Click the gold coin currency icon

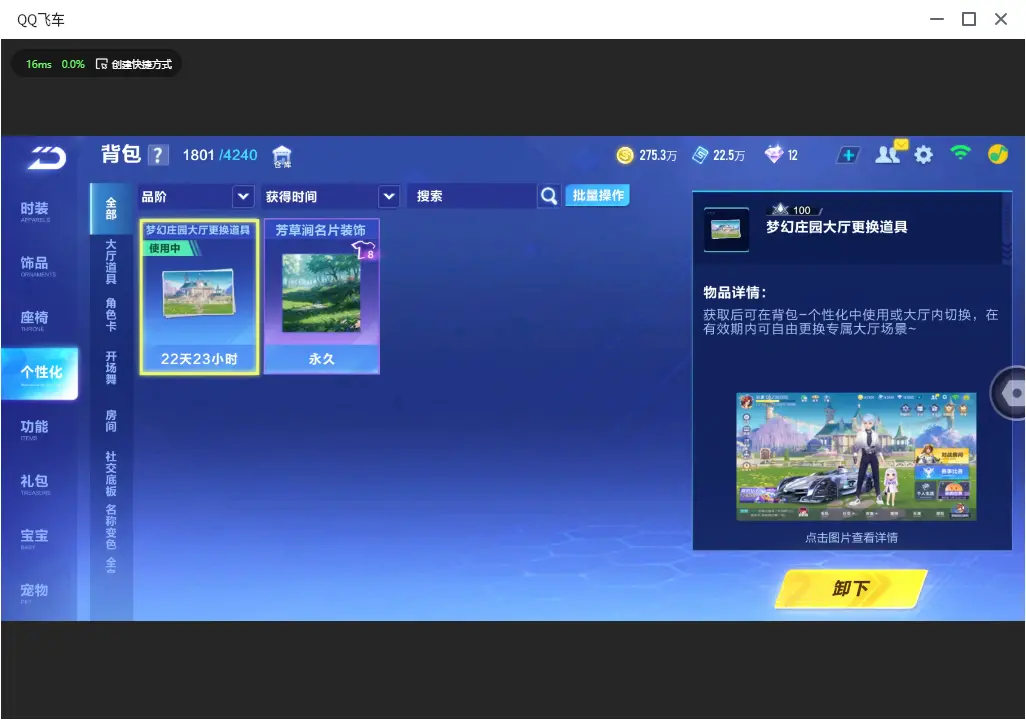tap(625, 155)
